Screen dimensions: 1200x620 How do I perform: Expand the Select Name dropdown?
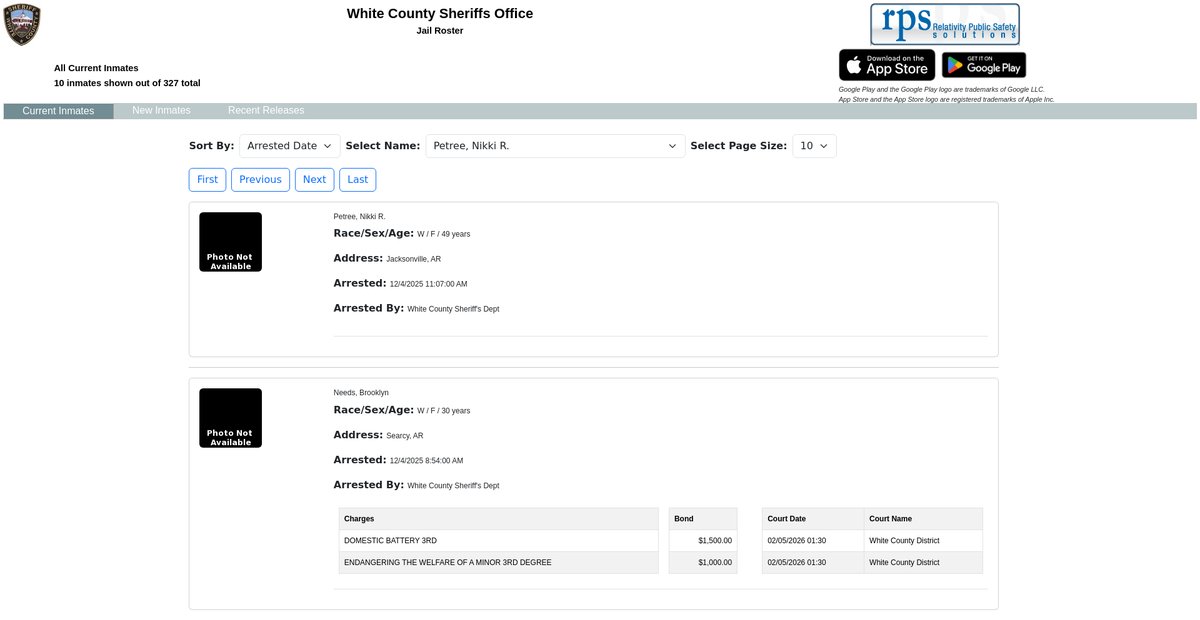click(x=556, y=146)
